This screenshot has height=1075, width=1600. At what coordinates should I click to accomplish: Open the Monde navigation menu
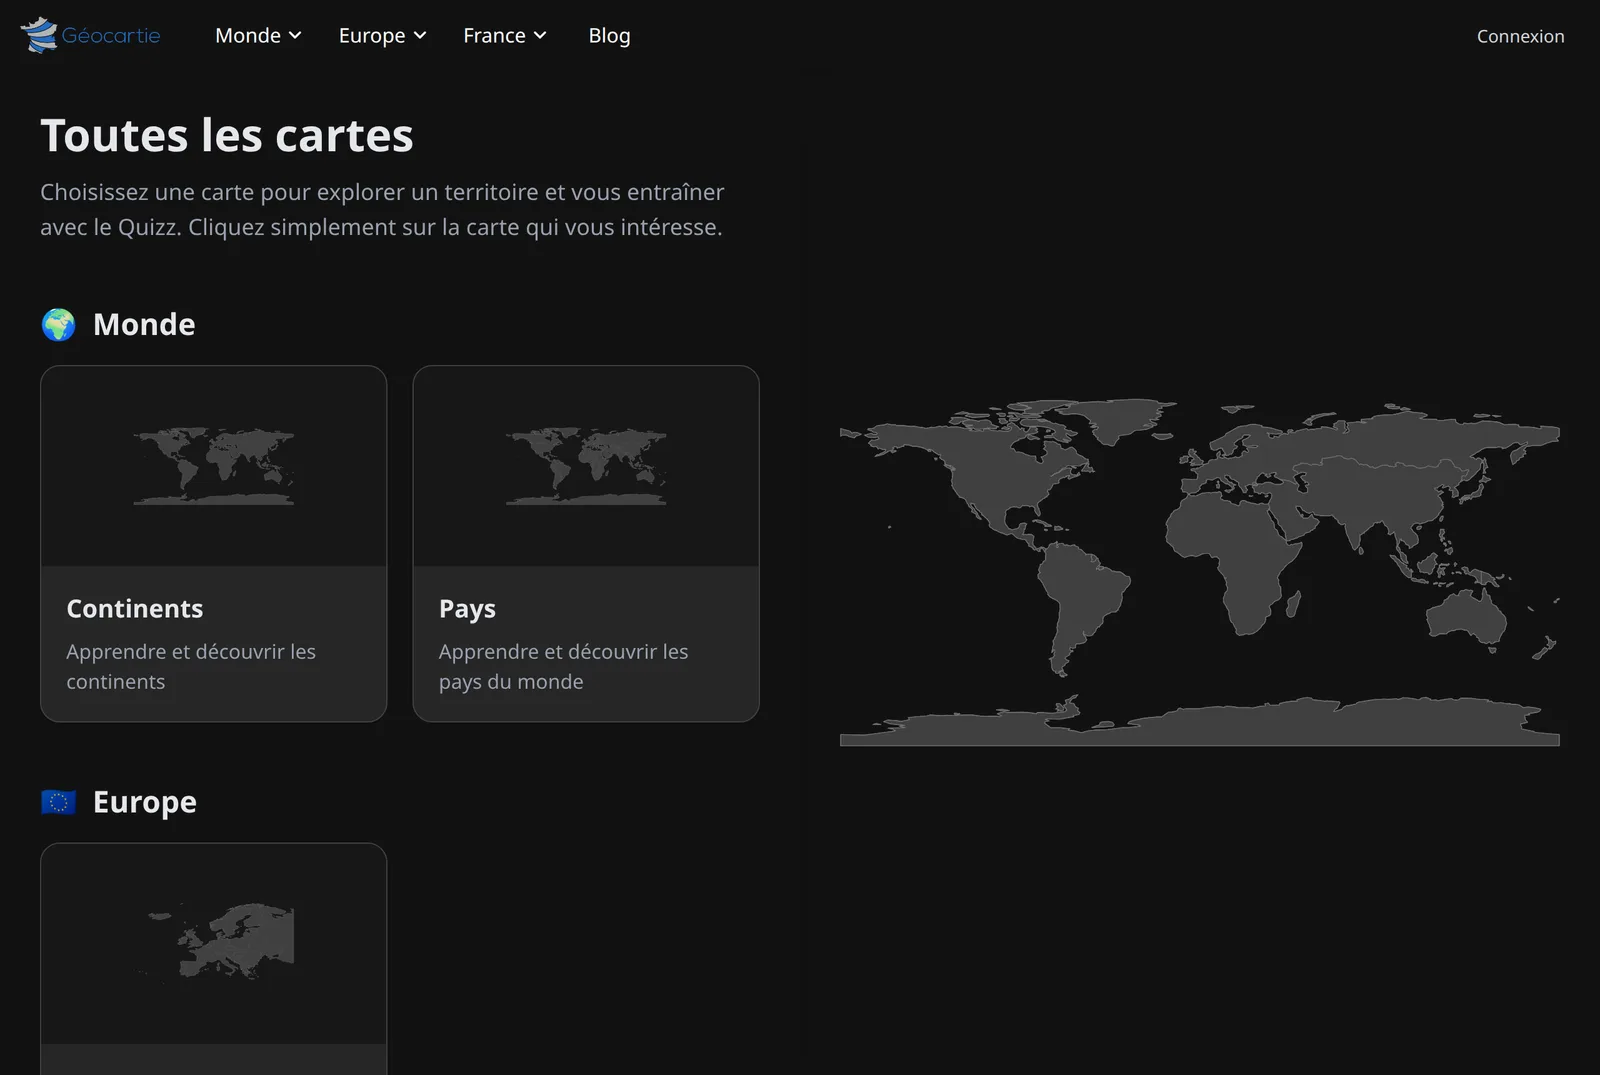[x=258, y=36]
